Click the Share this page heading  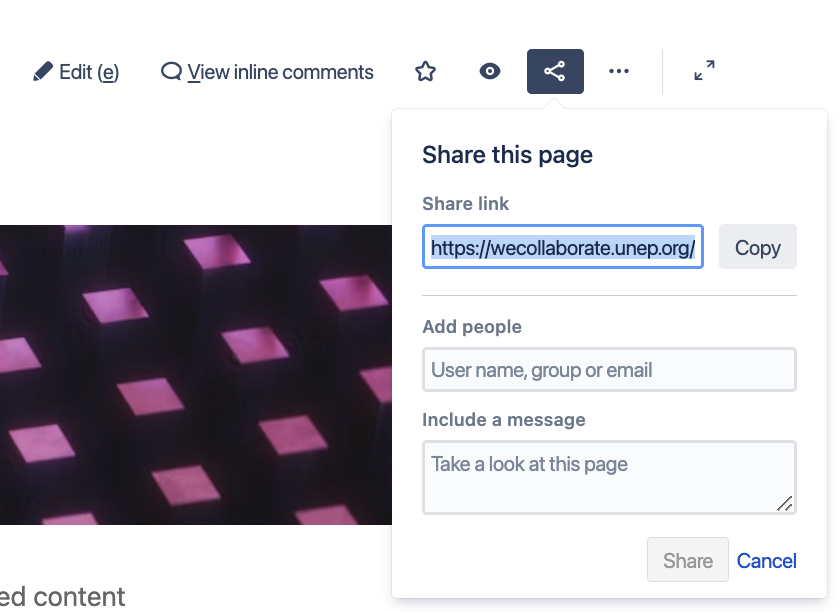pyautogui.click(x=507, y=155)
